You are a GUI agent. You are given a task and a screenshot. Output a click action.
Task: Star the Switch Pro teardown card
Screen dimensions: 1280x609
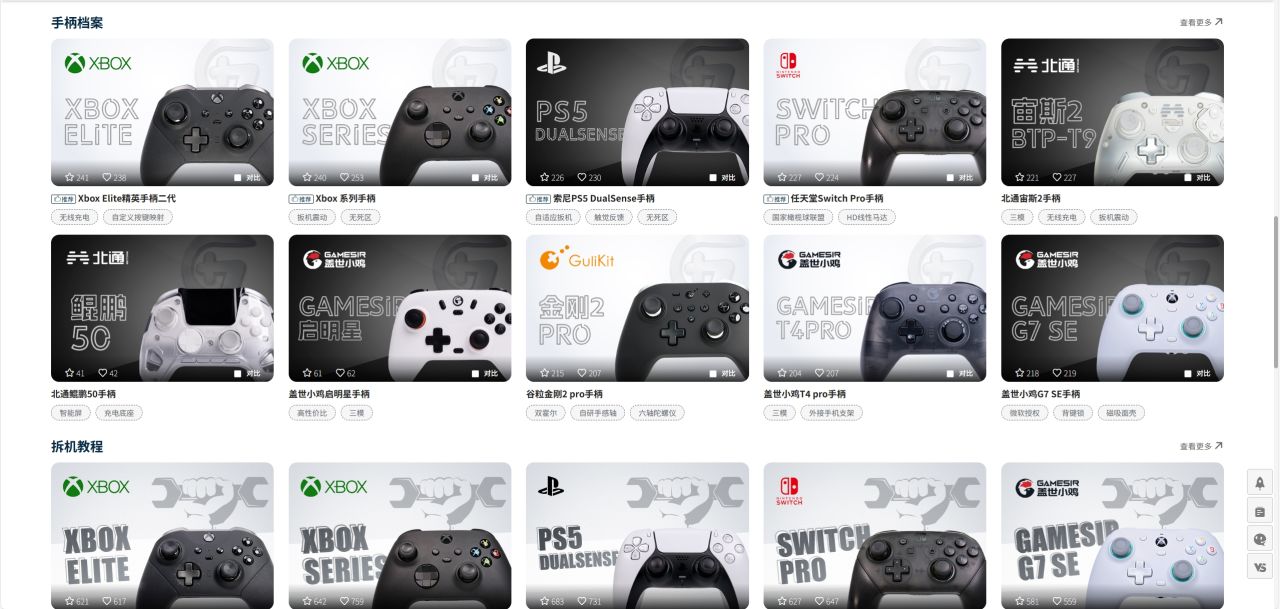click(x=782, y=602)
